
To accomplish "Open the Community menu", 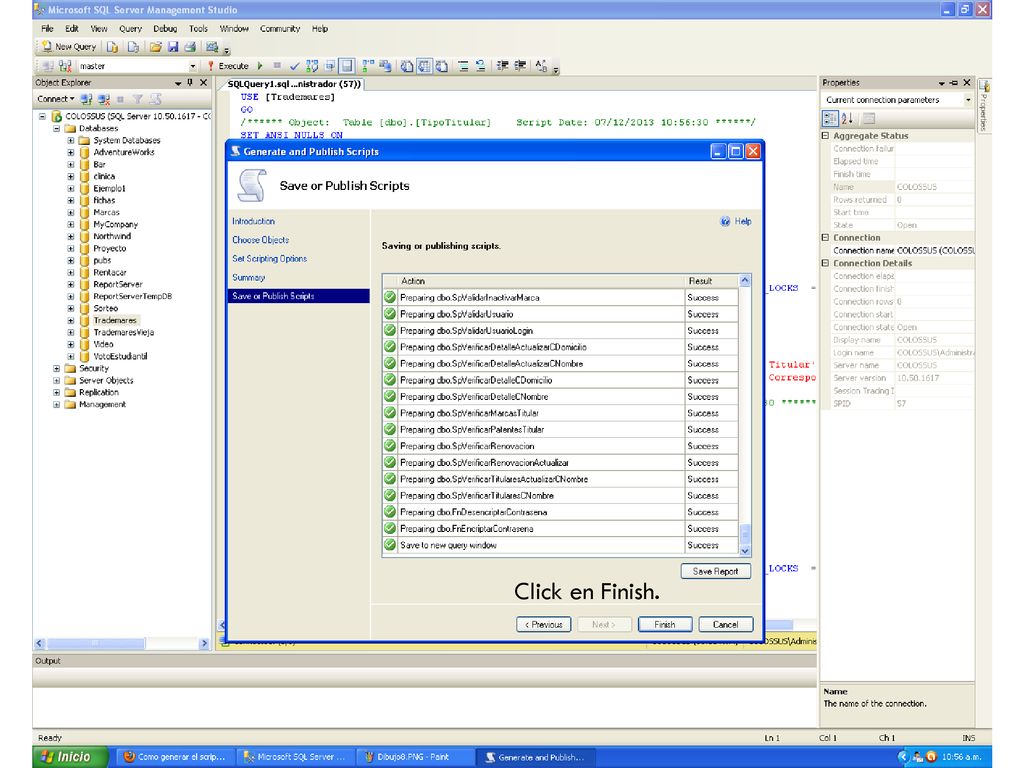I will tap(280, 29).
